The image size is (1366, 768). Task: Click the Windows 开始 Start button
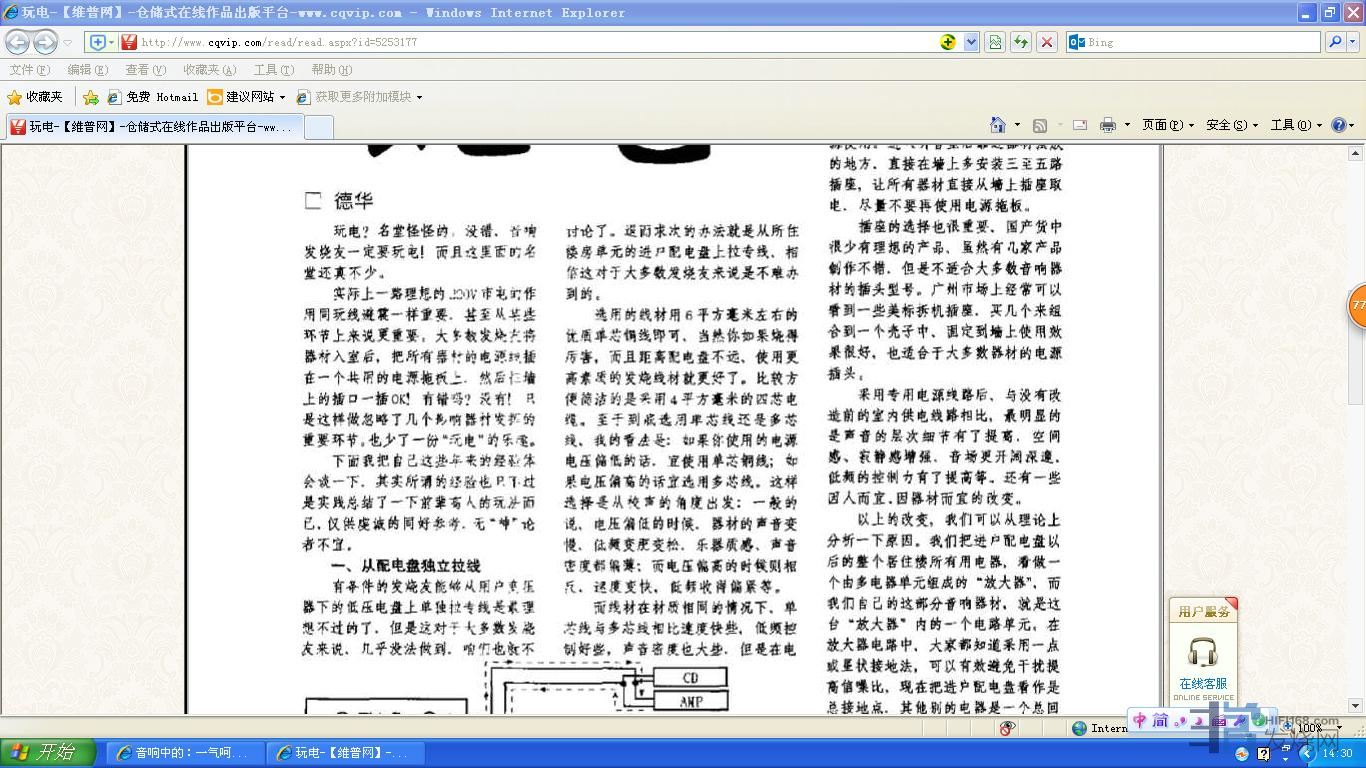(x=47, y=752)
